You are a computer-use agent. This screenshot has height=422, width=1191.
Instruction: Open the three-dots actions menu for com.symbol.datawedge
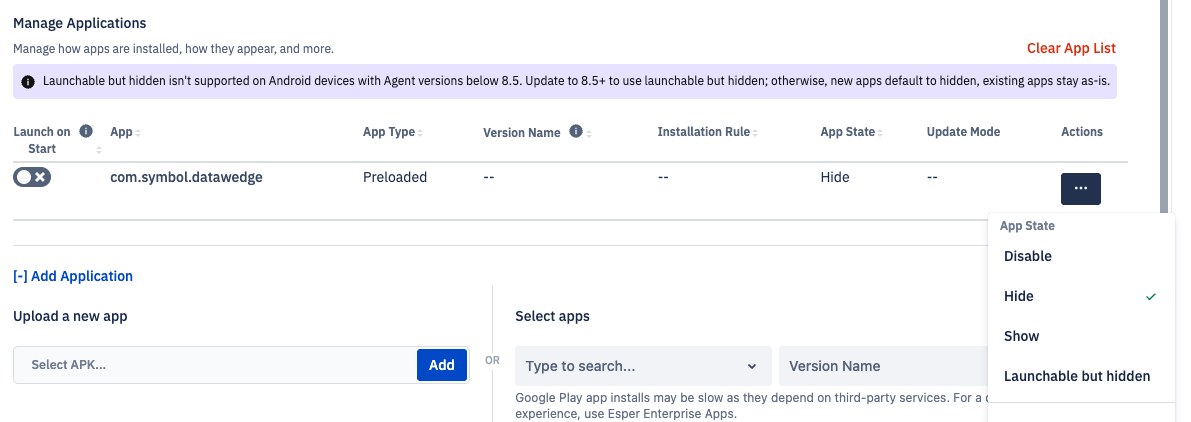[1080, 188]
